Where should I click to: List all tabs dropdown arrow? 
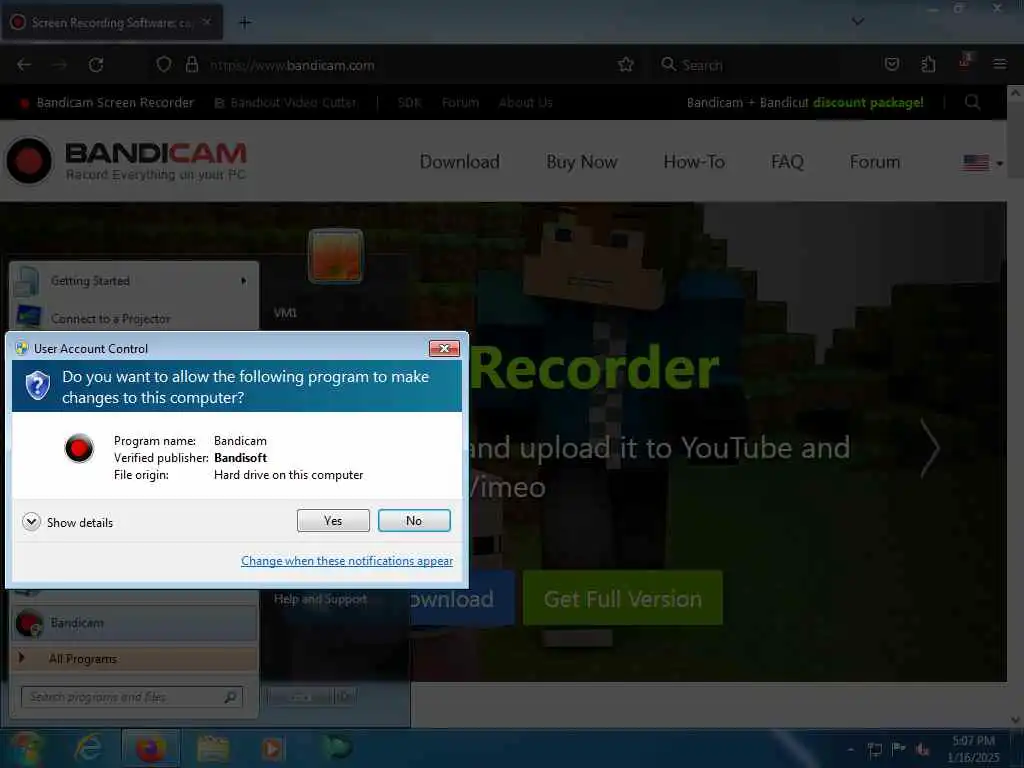pos(858,22)
